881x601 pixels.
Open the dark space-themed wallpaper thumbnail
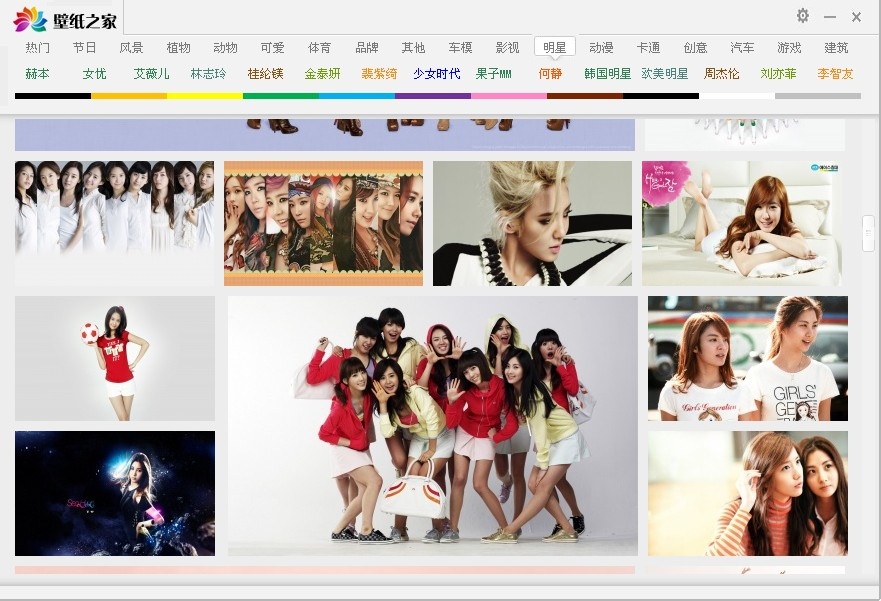click(115, 494)
